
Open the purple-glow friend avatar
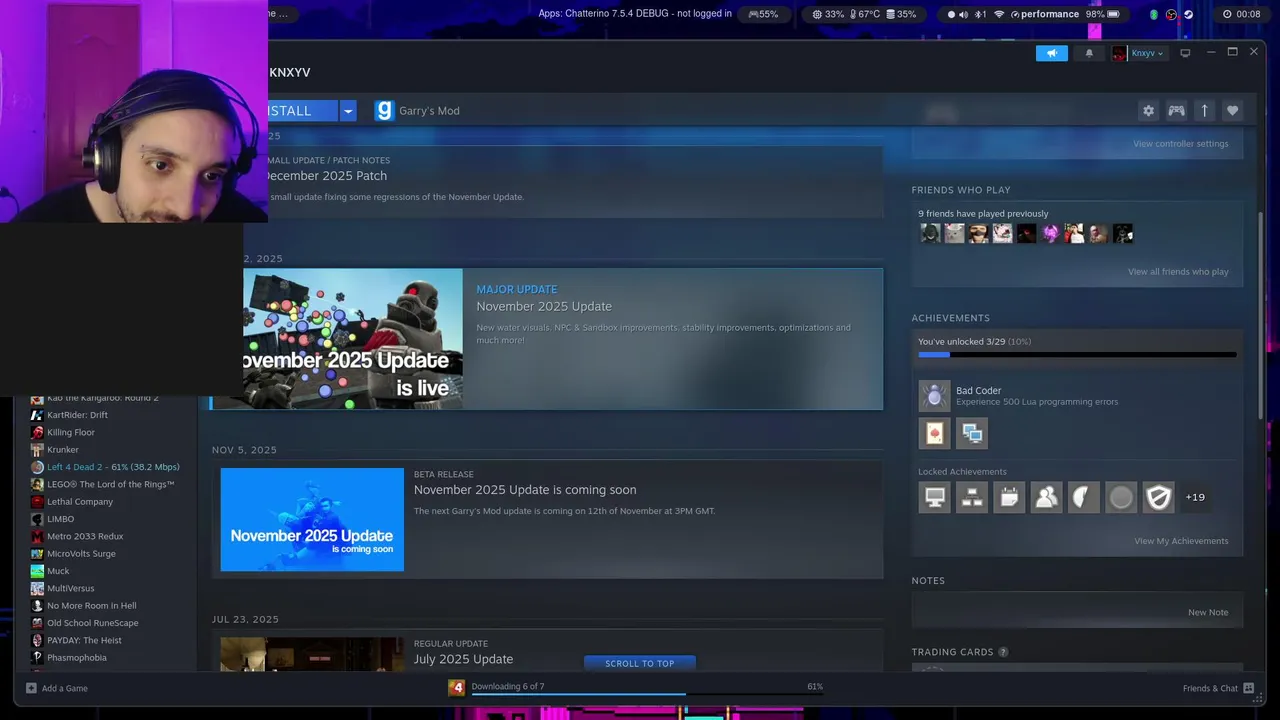[x=1050, y=234]
